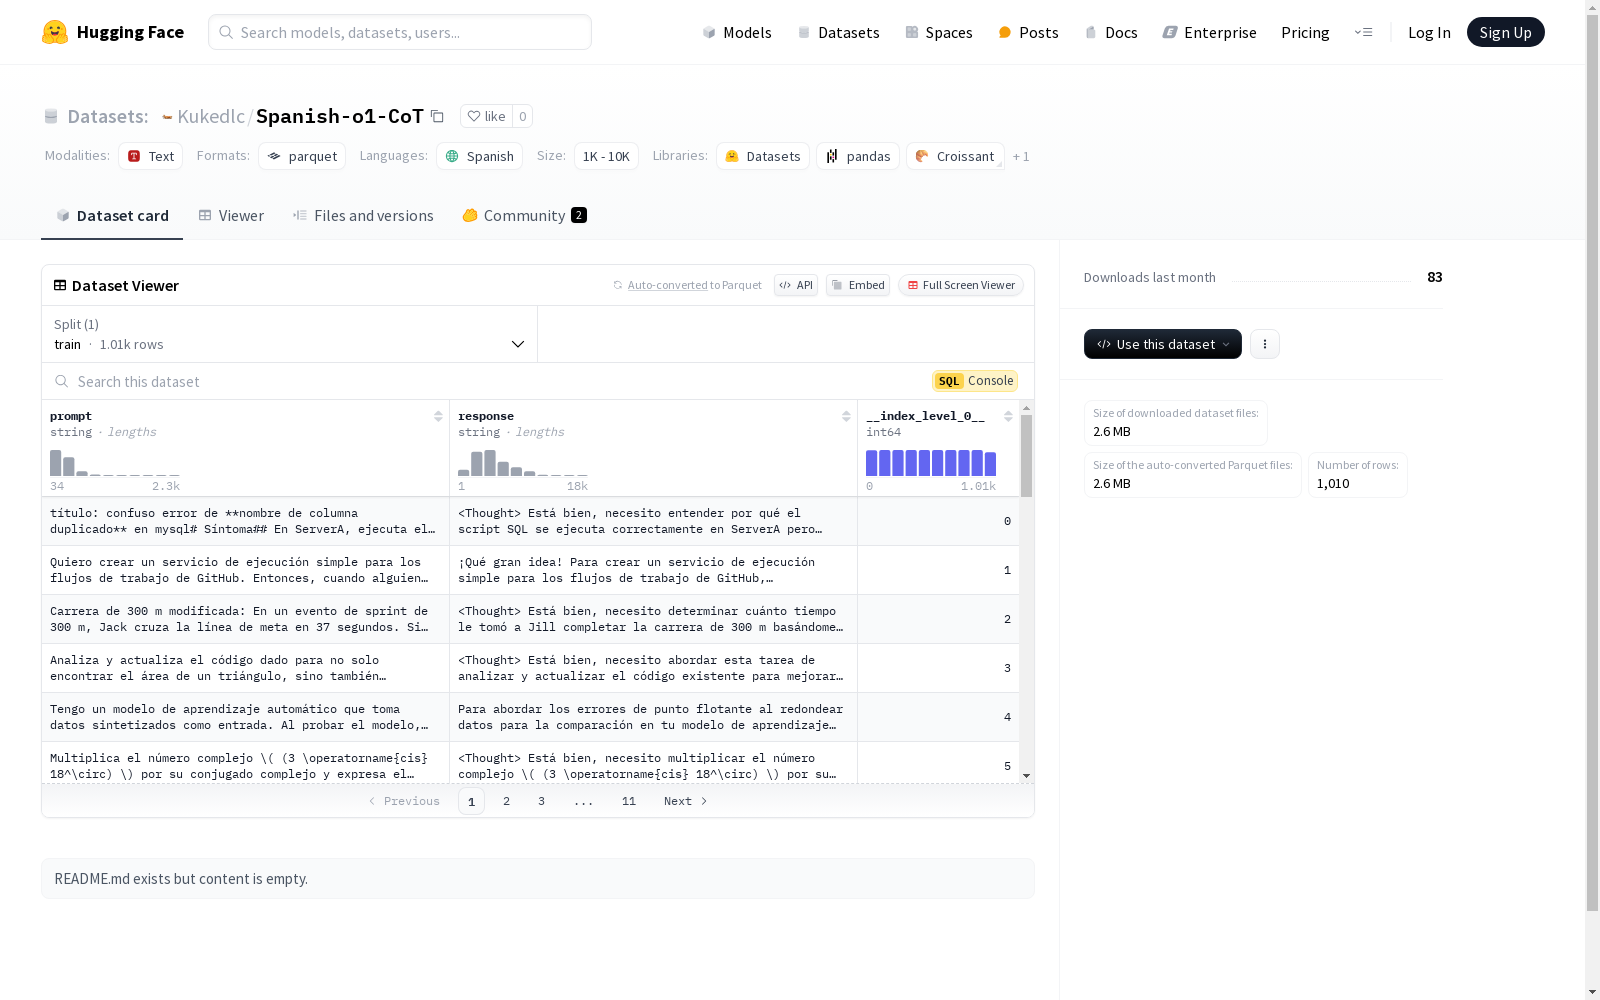
Task: Click the pagination ellipsis
Action: point(584,801)
